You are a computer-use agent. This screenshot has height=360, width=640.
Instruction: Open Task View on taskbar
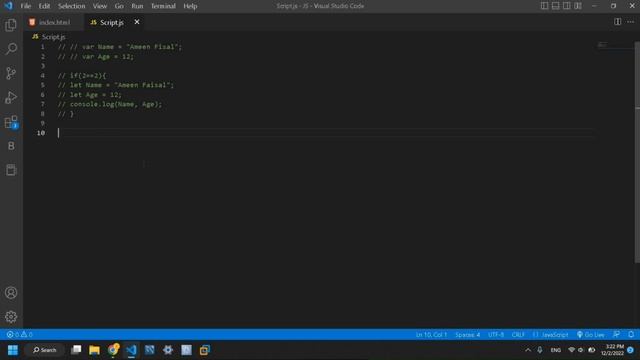pos(76,350)
